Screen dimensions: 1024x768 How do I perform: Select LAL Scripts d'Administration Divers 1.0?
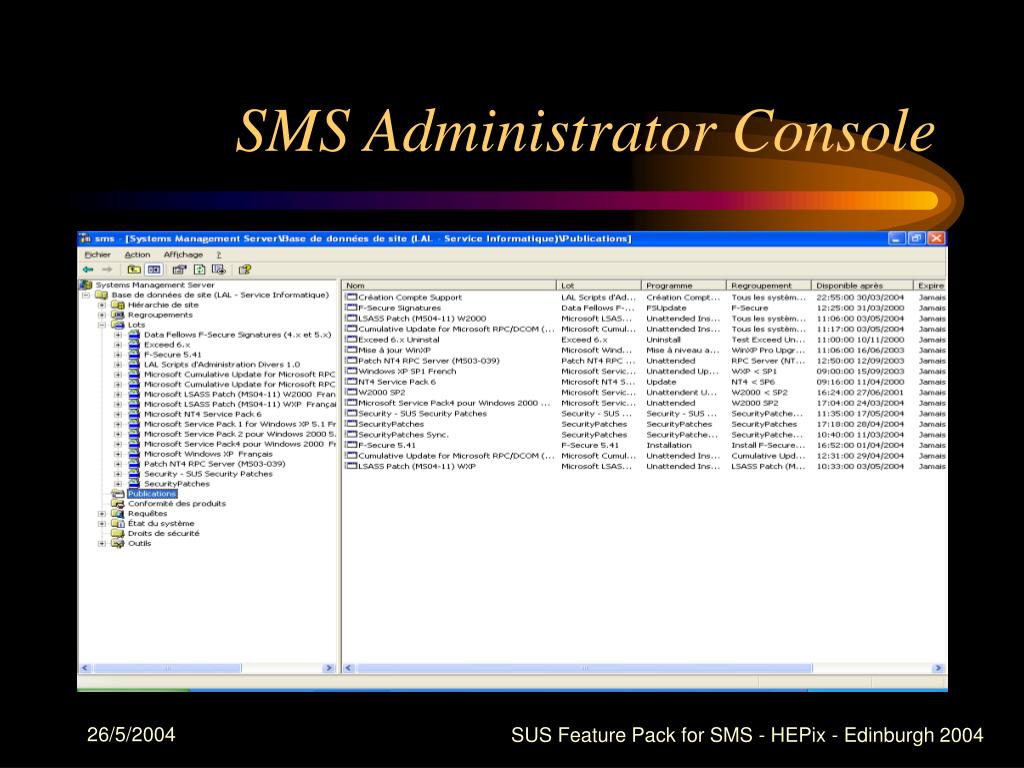pyautogui.click(x=222, y=364)
